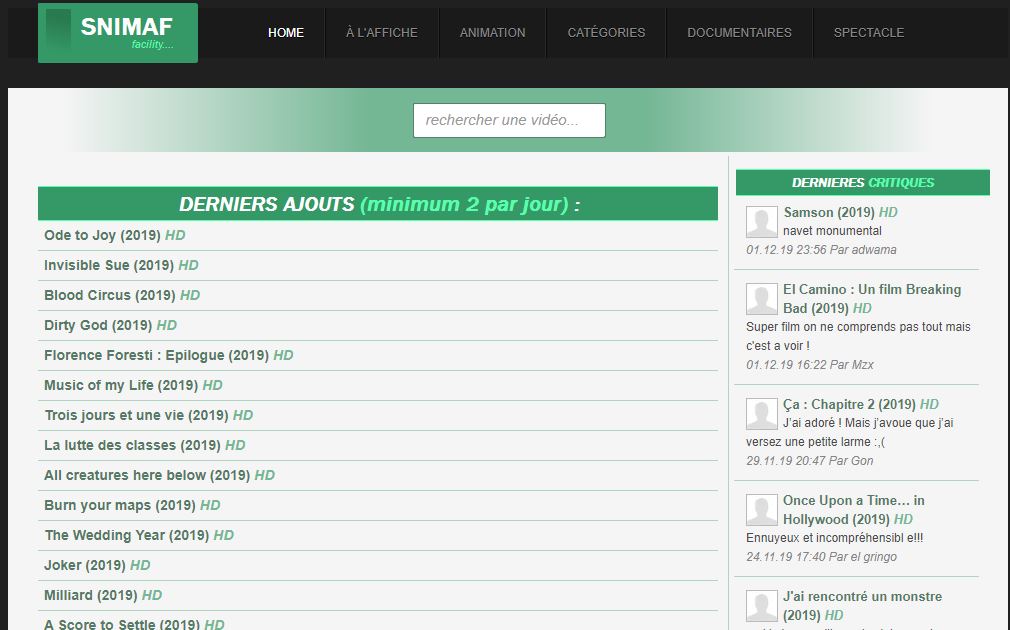The width and height of the screenshot is (1010, 630).
Task: Click avatar next to J'ai rencontré un monstre
Action: point(761,606)
